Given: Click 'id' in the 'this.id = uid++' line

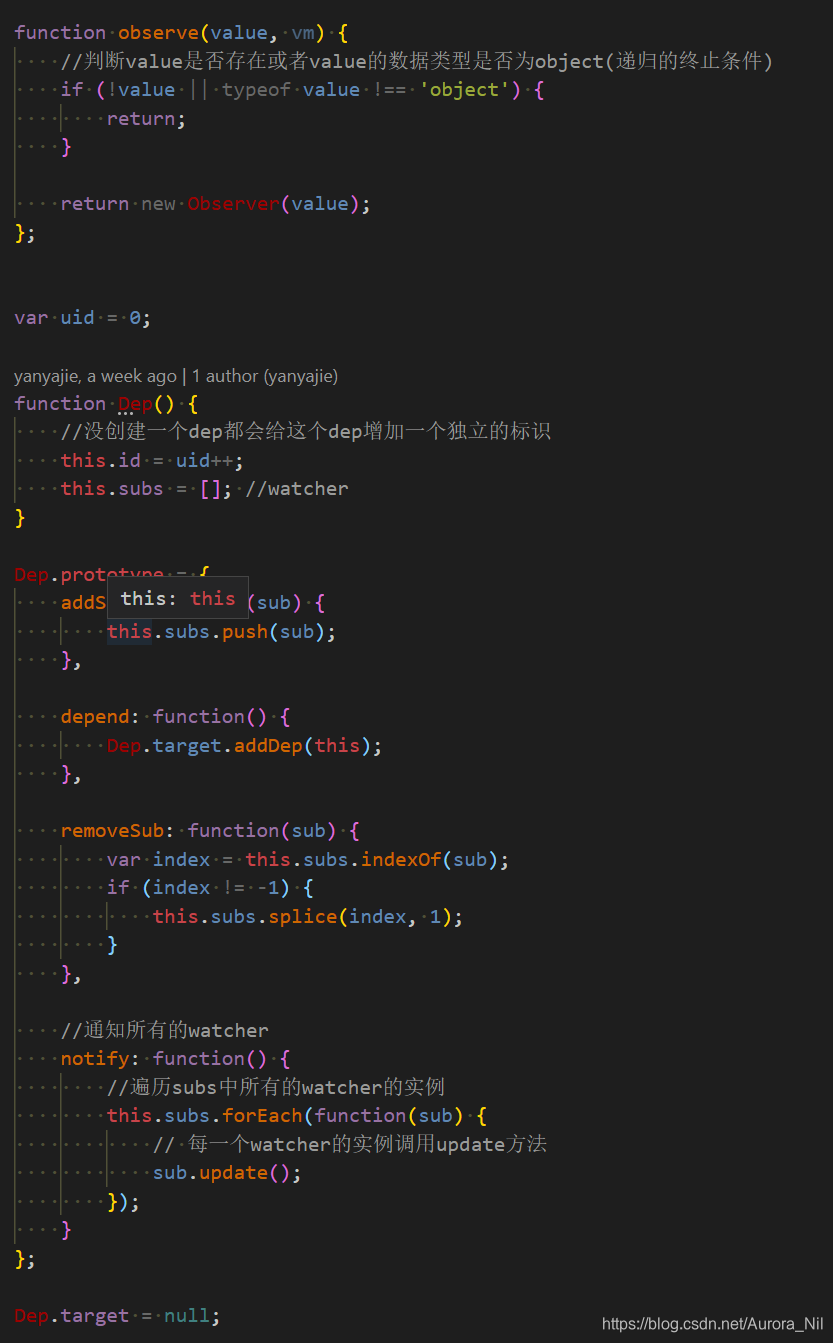Looking at the screenshot, I should (129, 460).
